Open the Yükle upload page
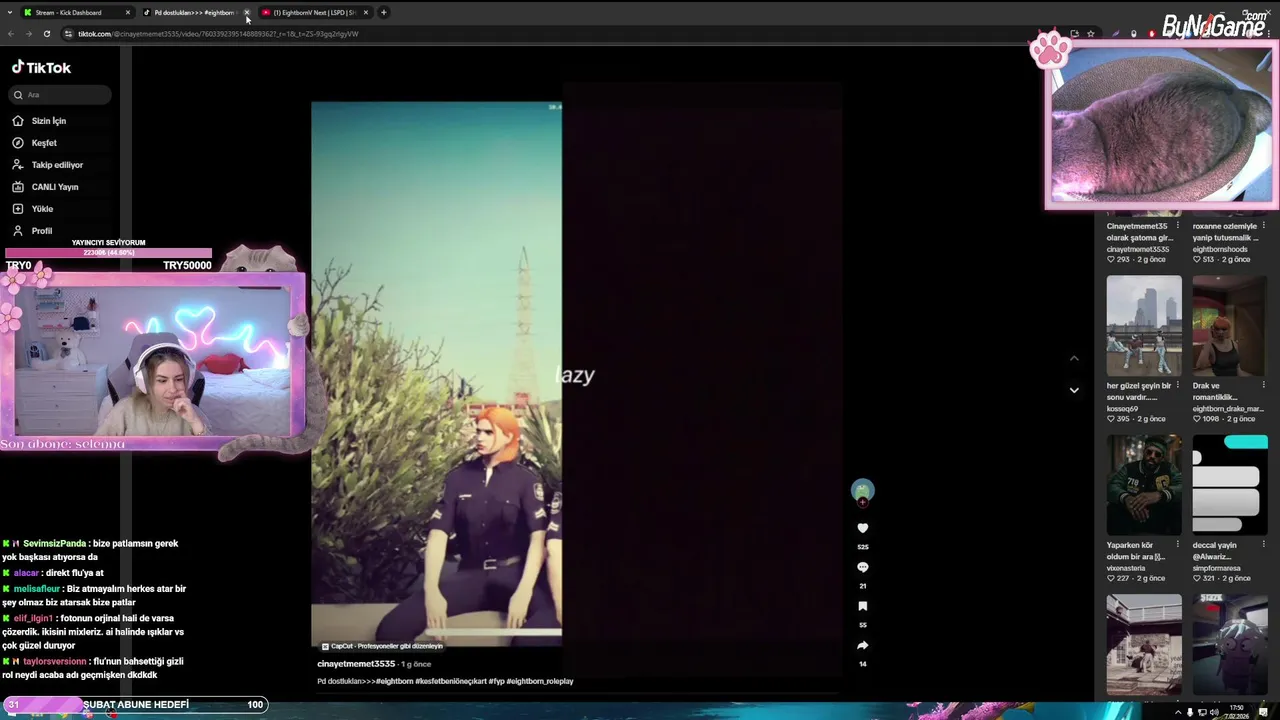 [42, 209]
